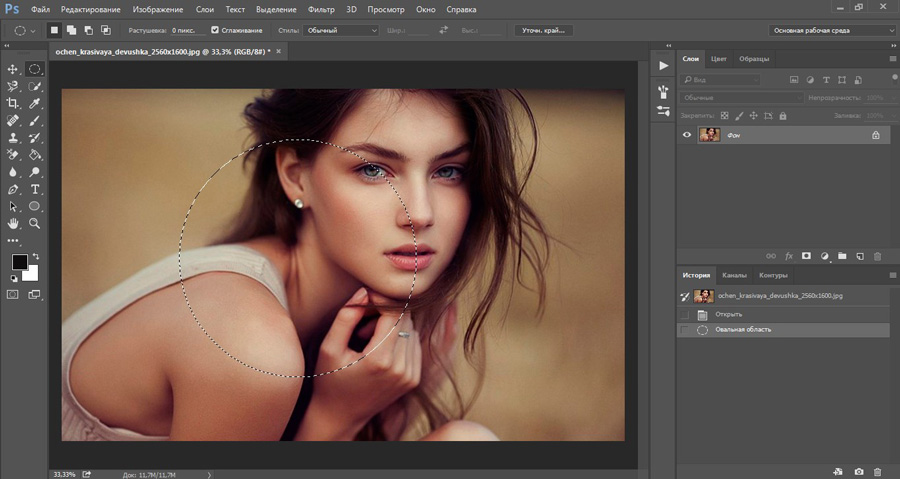The image size is (900, 479).
Task: Open the layer blending mode dropdown
Action: [741, 98]
